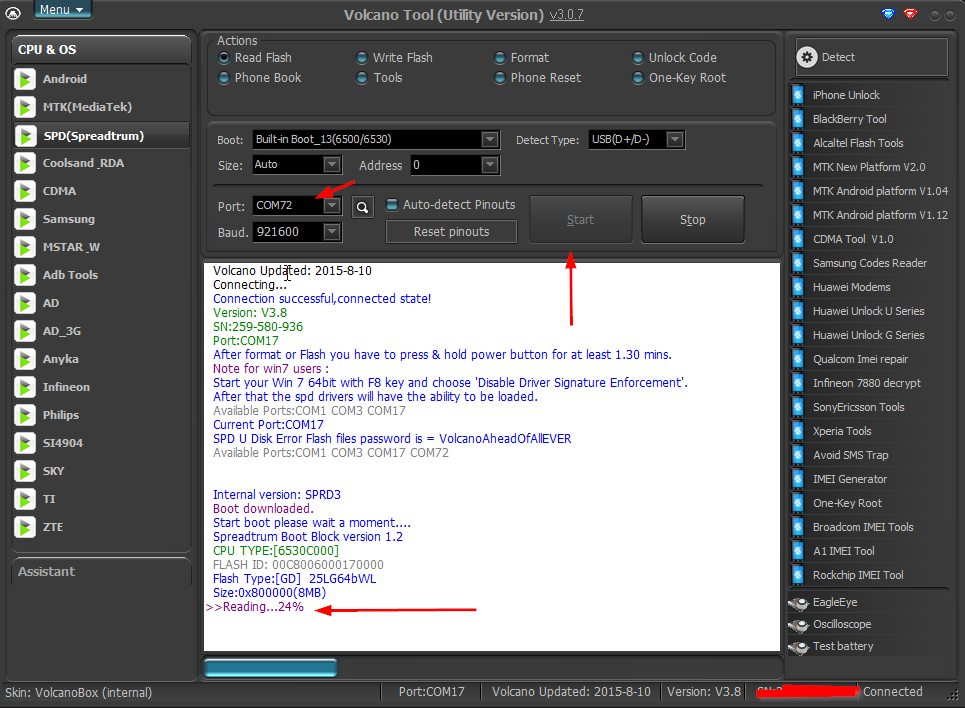Click the red diamond icon in title bar
The width and height of the screenshot is (965, 708).
911,14
